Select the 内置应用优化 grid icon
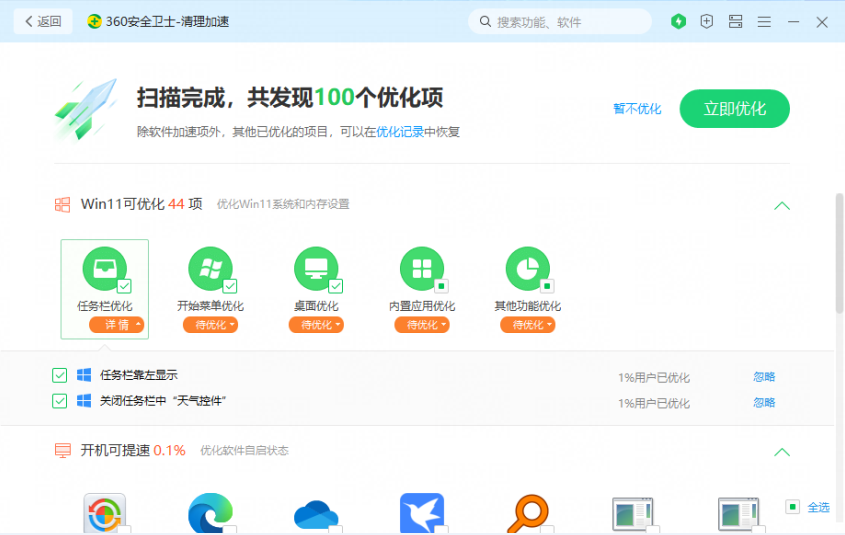Screen dimensions: 845x535 422,269
